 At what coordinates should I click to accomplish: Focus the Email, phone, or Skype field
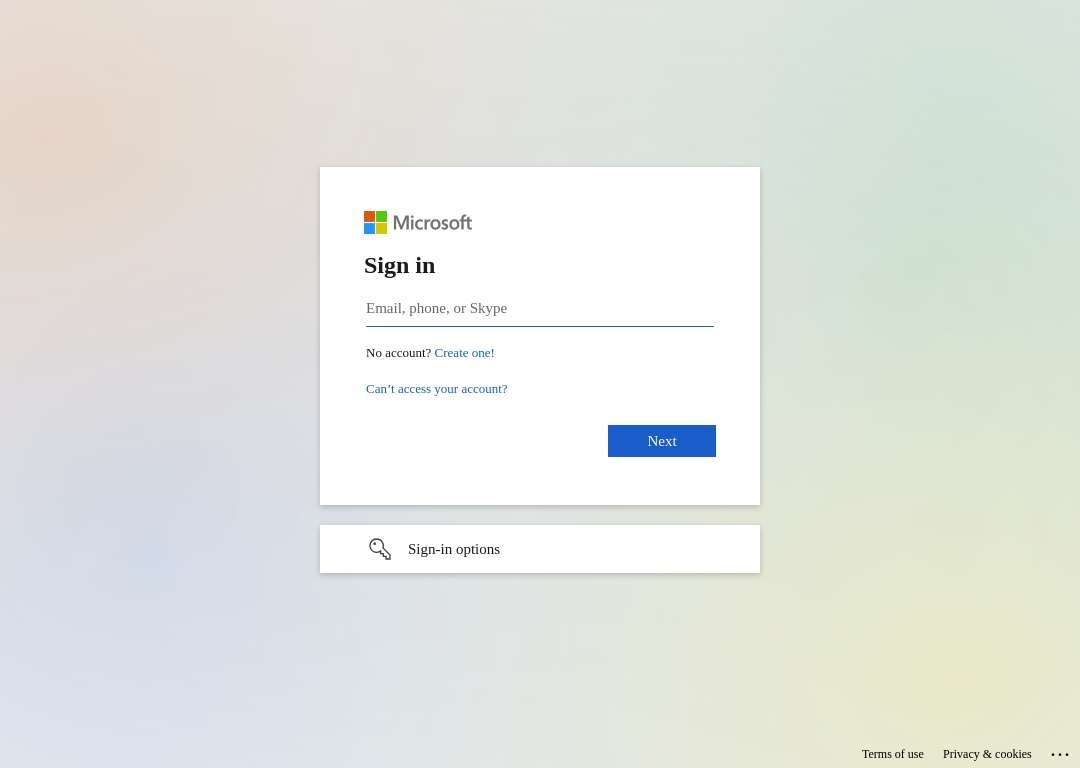(540, 309)
